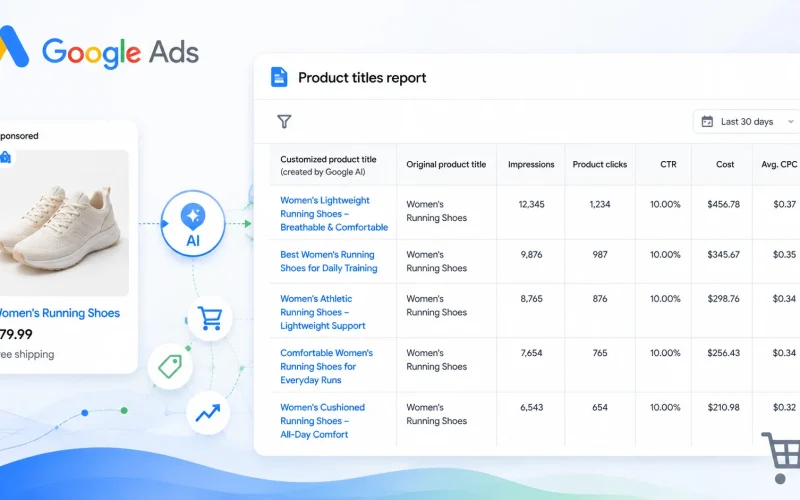Open Women's Athletic Running Shoes Lightweight Support link

323,312
